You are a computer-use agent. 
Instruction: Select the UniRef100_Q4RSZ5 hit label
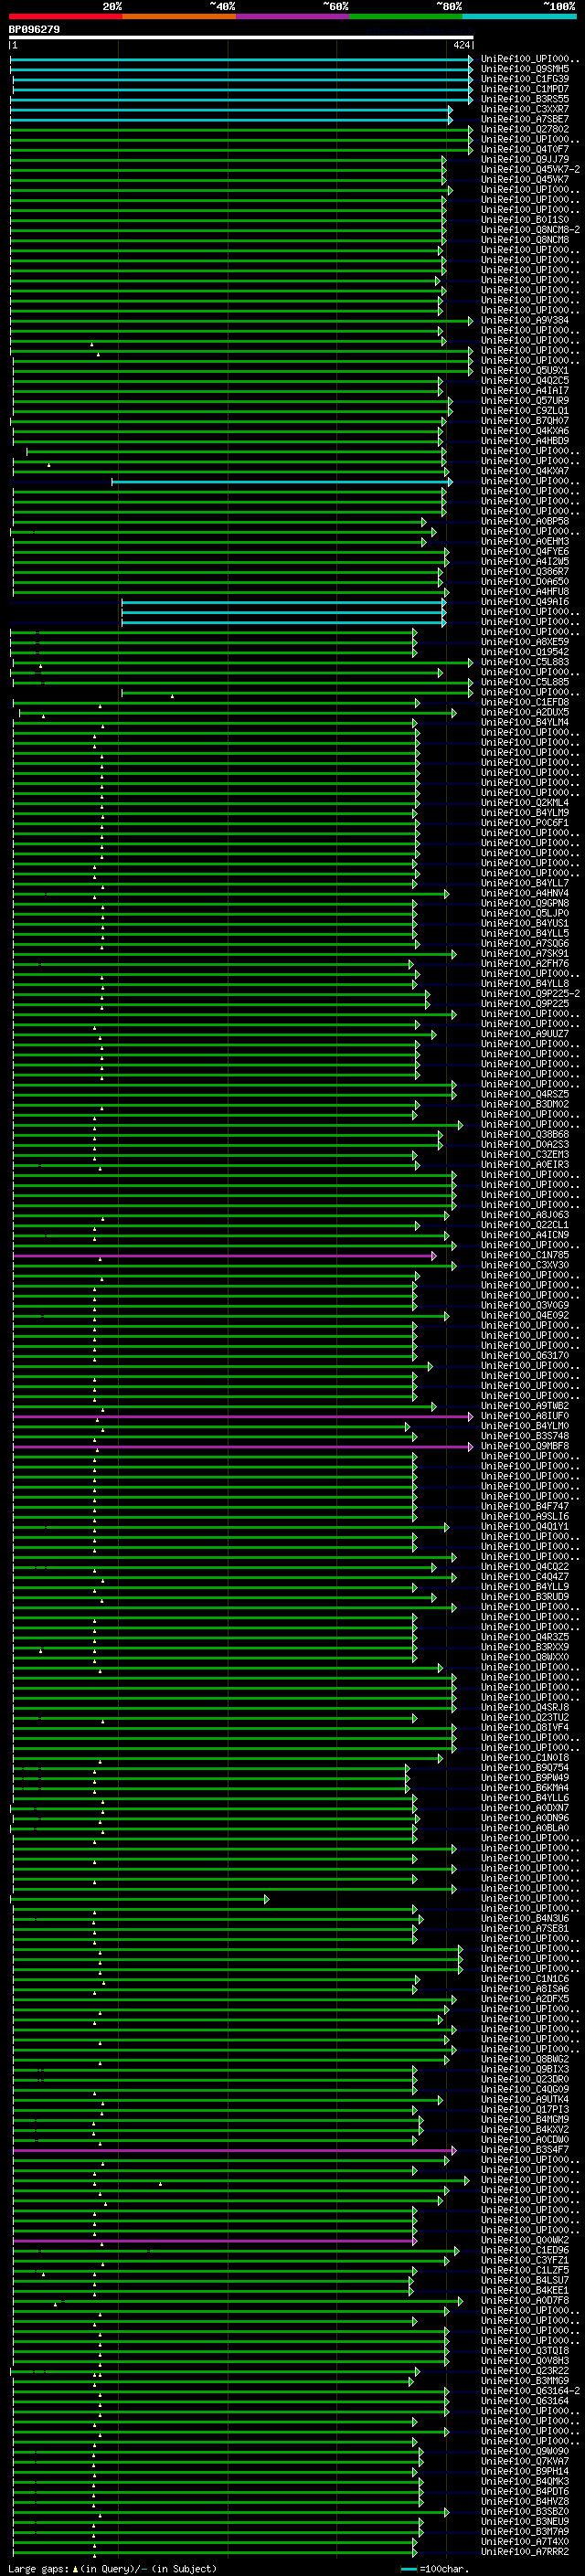coord(525,1094)
